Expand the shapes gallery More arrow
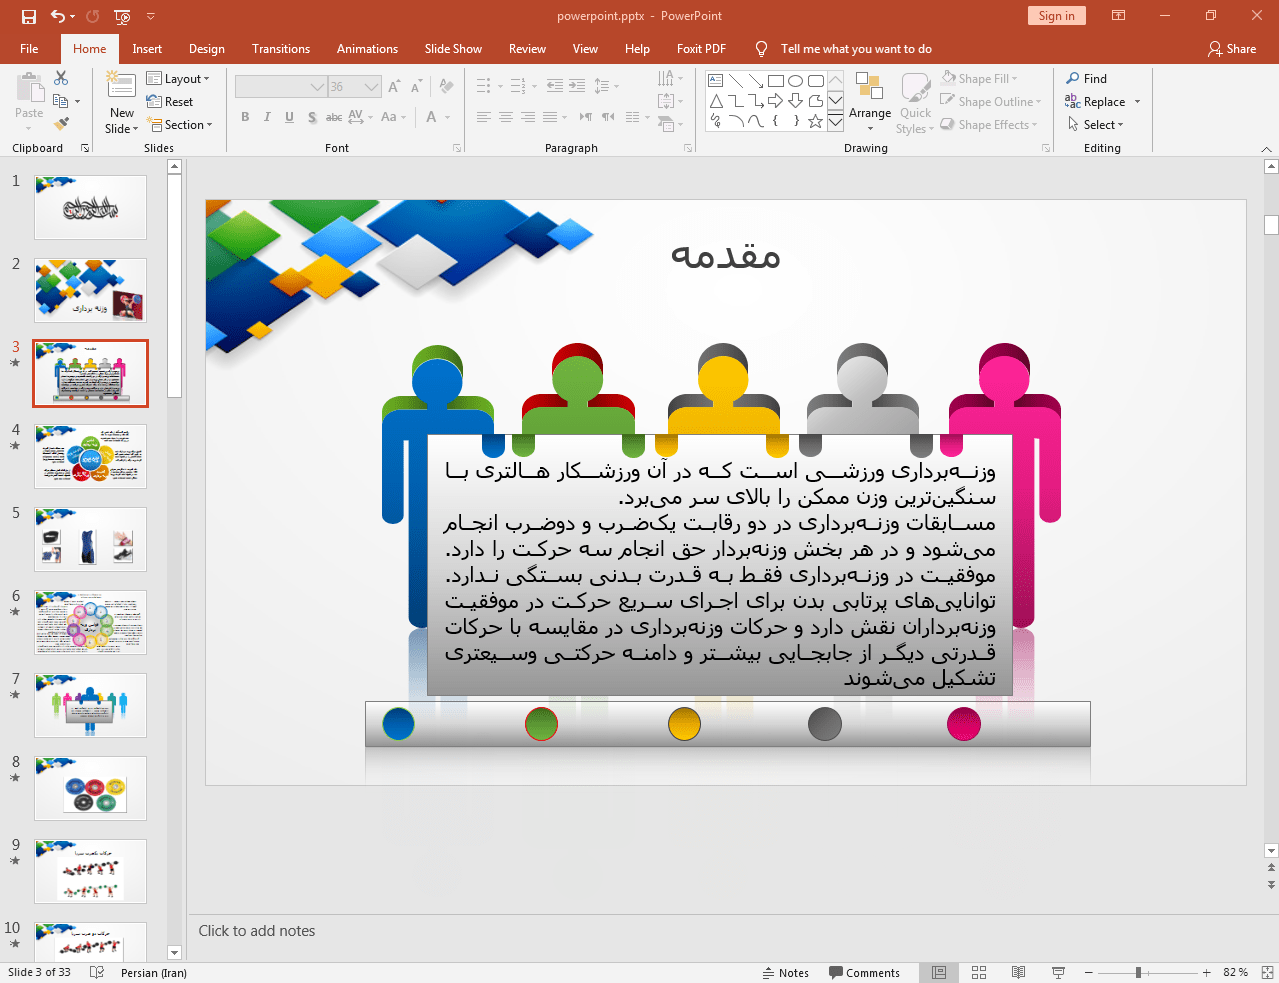1279x983 pixels. (835, 121)
